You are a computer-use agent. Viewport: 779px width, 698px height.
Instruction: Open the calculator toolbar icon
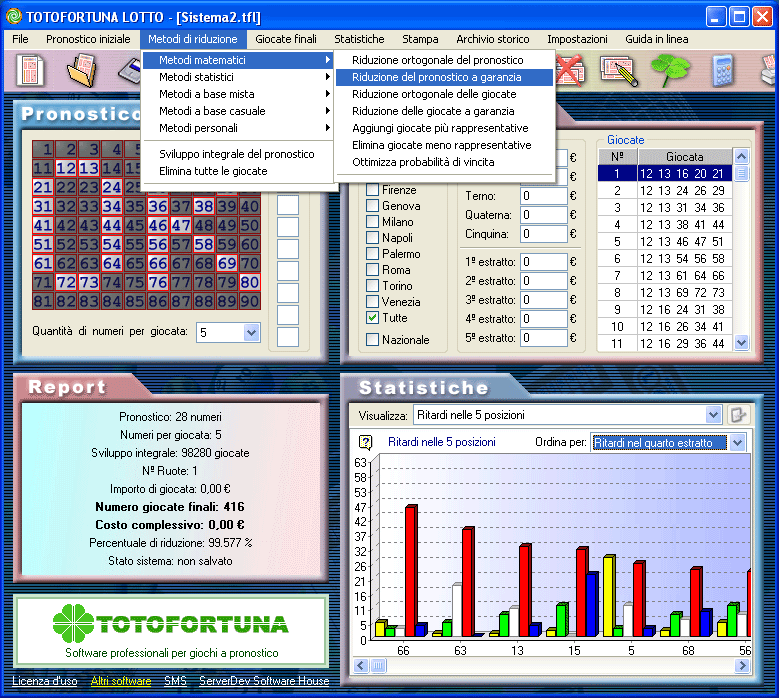724,72
